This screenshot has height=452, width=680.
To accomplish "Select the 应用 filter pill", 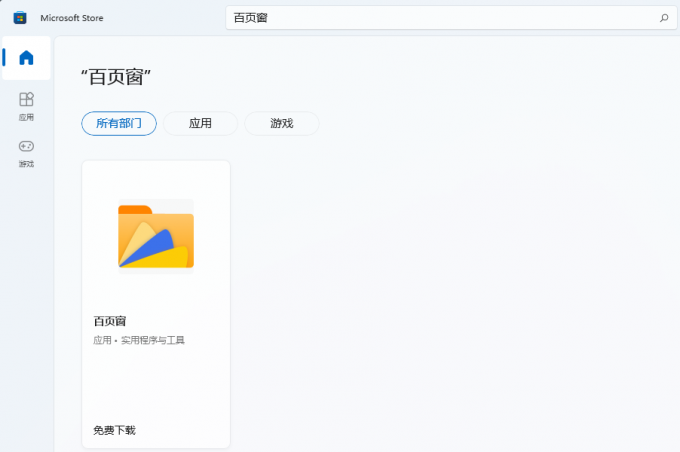I will pos(200,123).
